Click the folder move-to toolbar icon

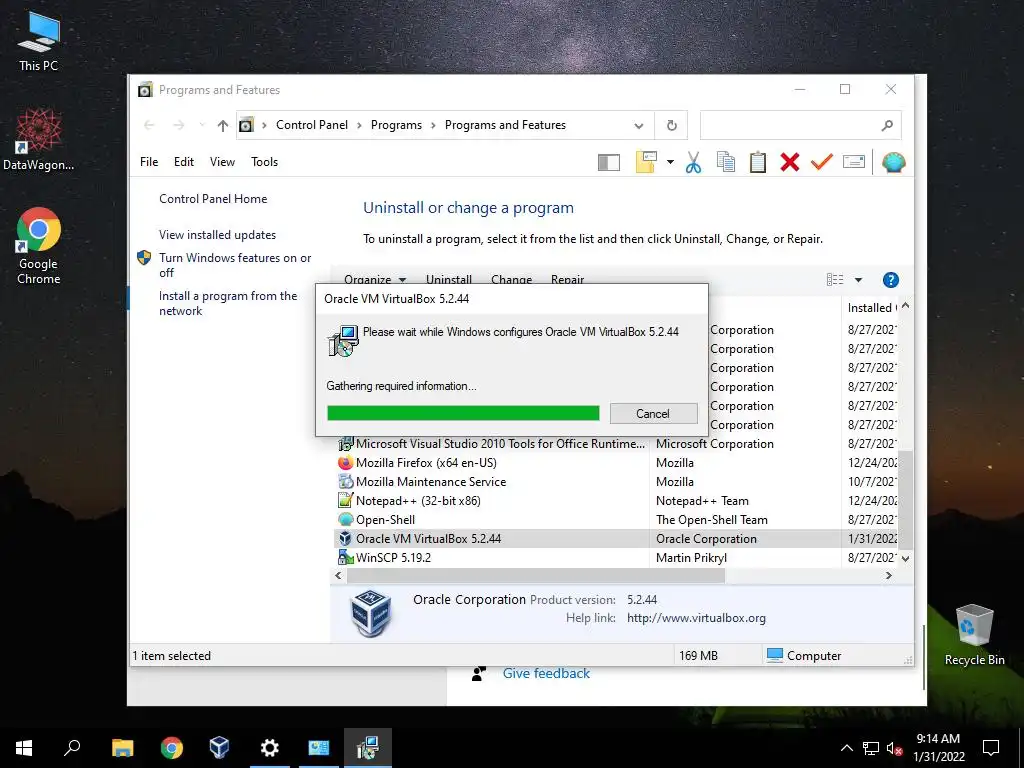tap(646, 162)
